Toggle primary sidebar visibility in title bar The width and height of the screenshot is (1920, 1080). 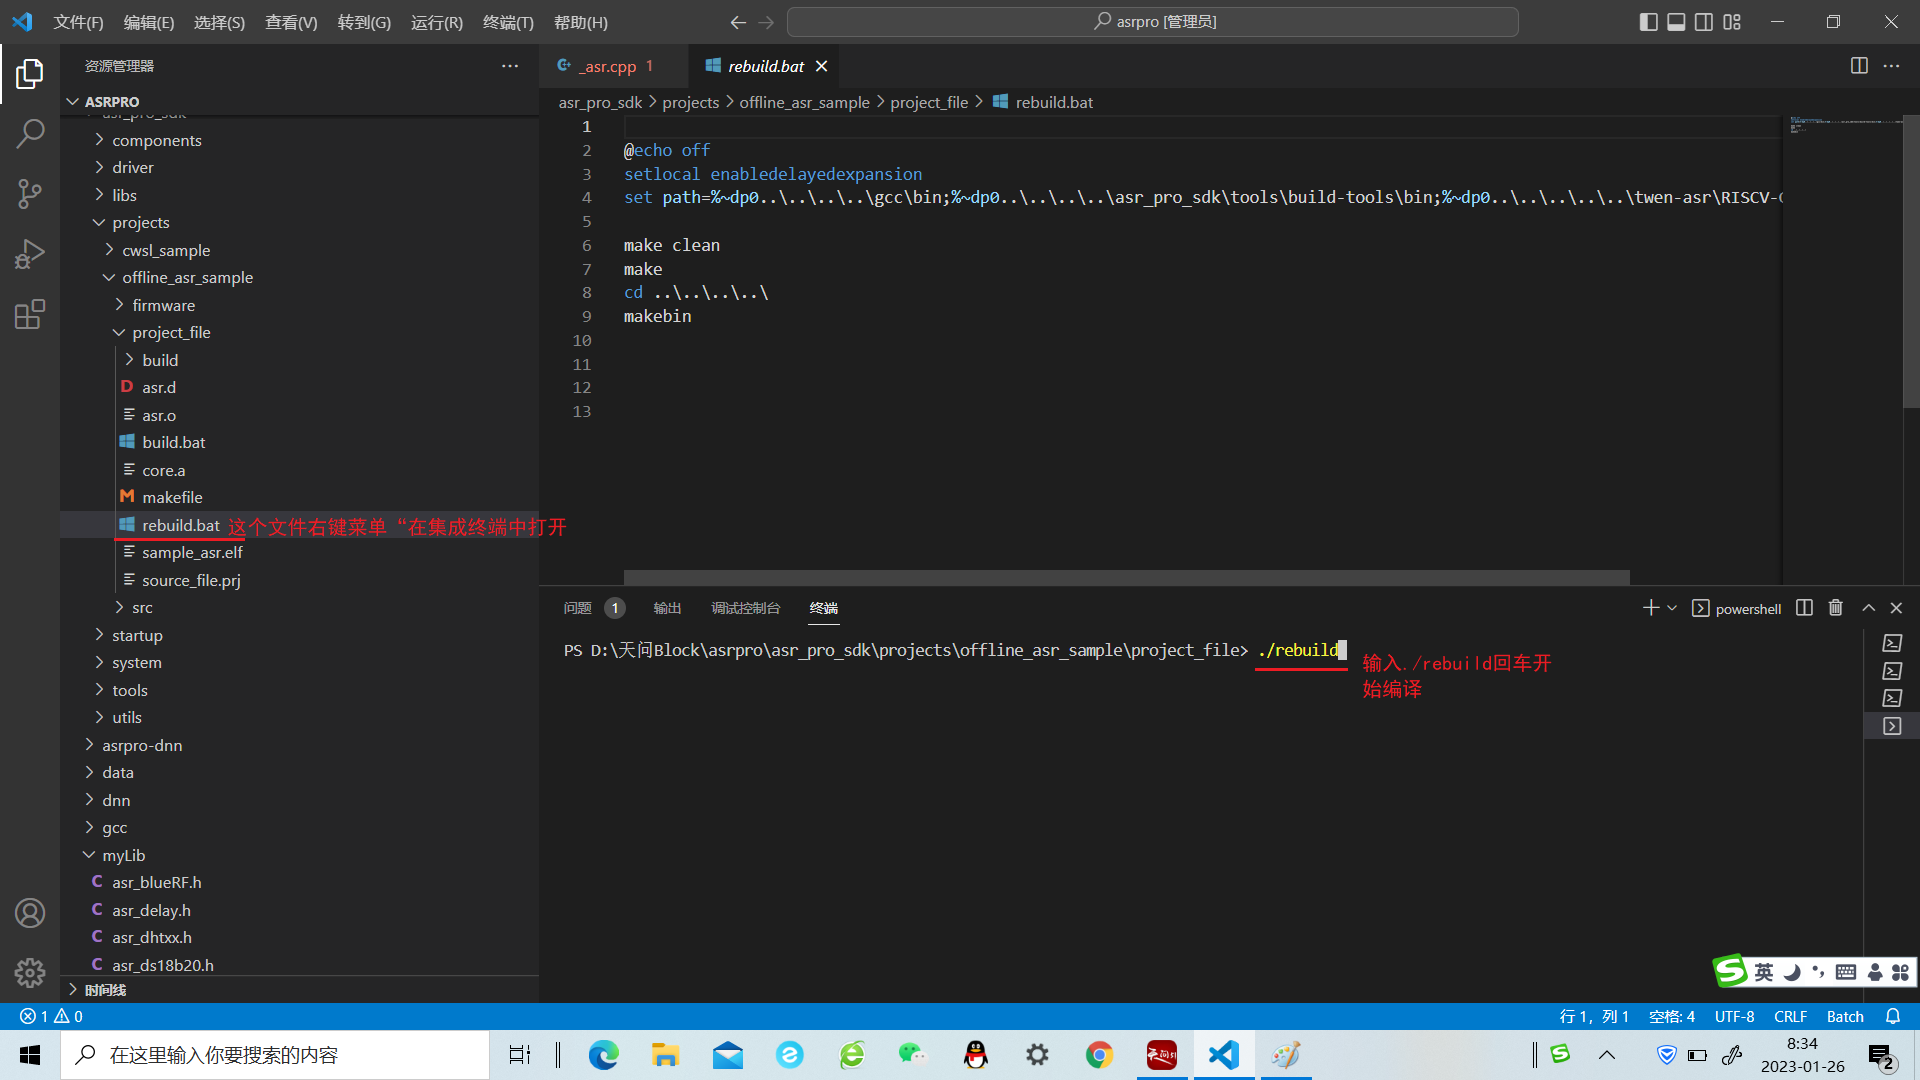1648,22
